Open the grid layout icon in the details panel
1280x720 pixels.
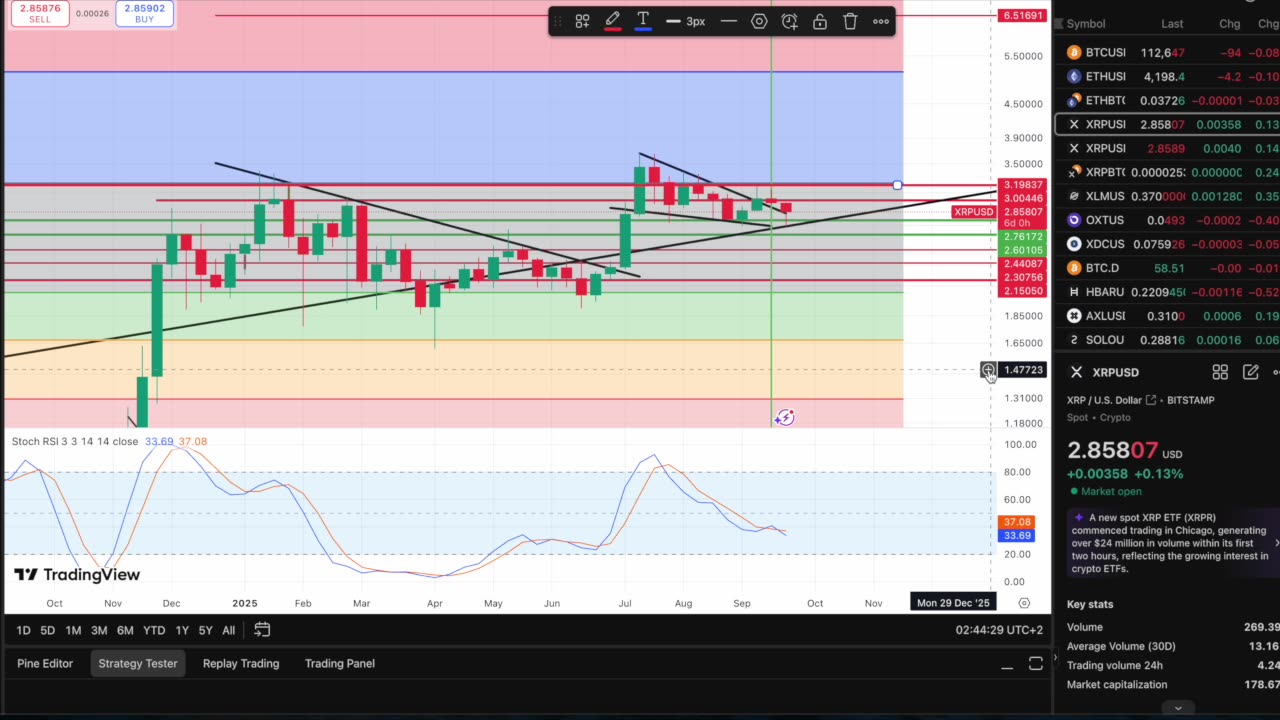click(x=1220, y=372)
